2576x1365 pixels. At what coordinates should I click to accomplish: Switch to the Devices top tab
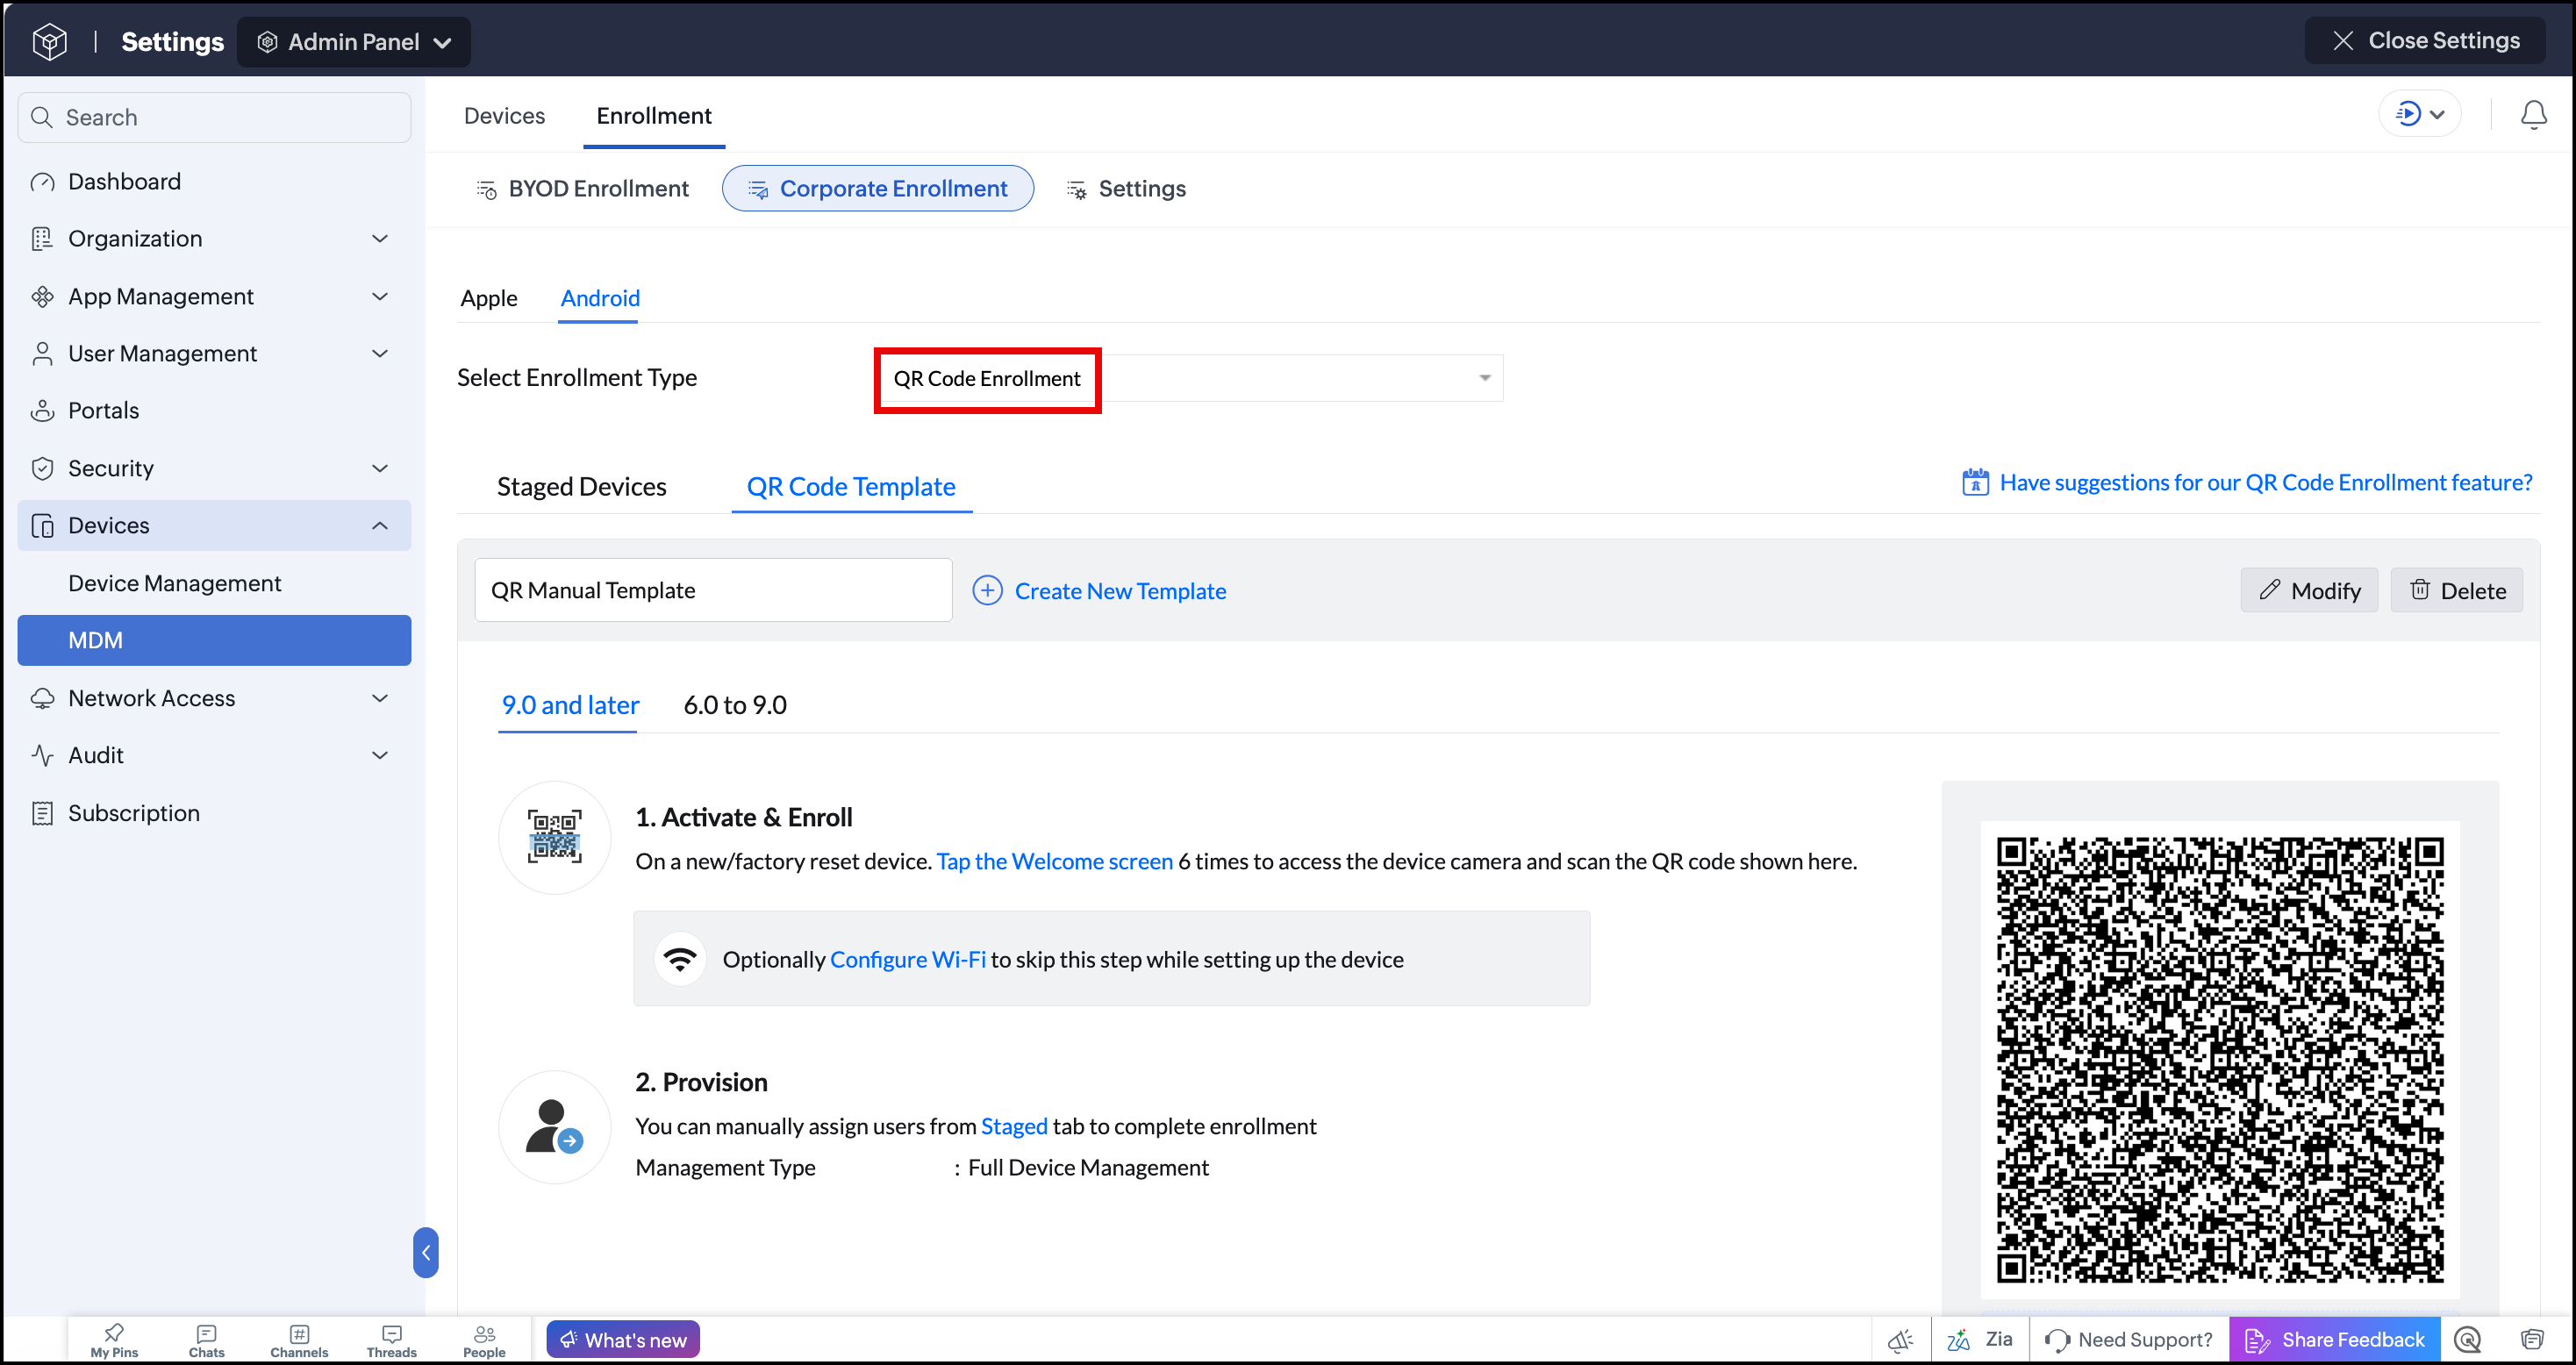click(x=504, y=116)
